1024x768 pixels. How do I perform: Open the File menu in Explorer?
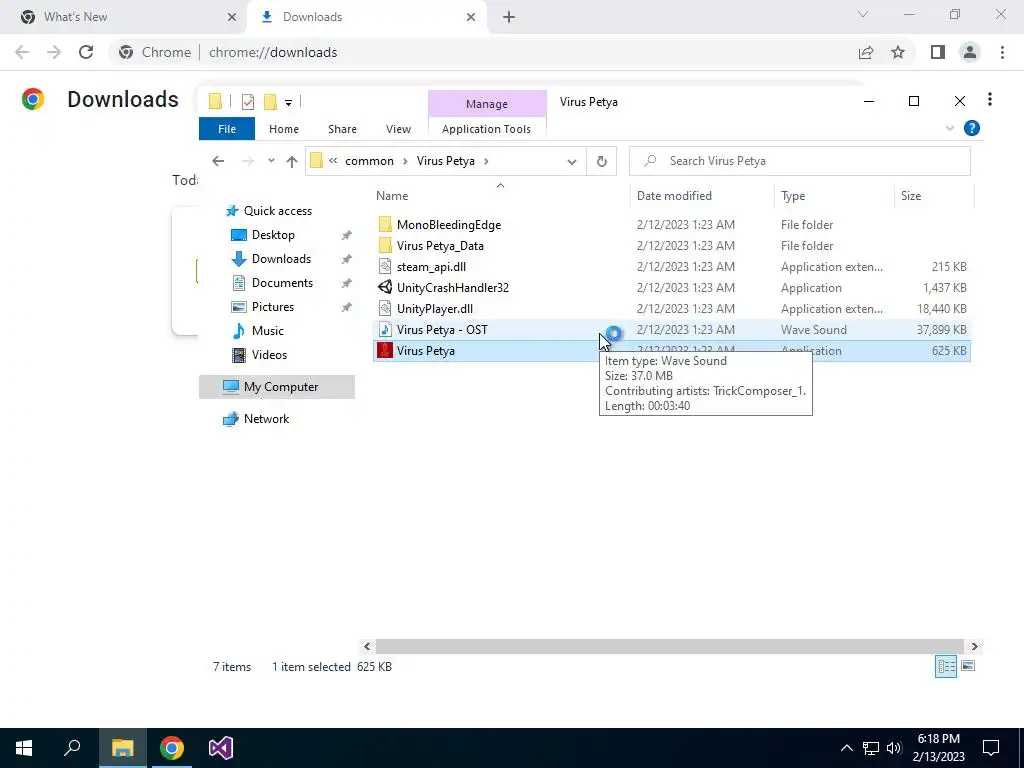tap(227, 129)
